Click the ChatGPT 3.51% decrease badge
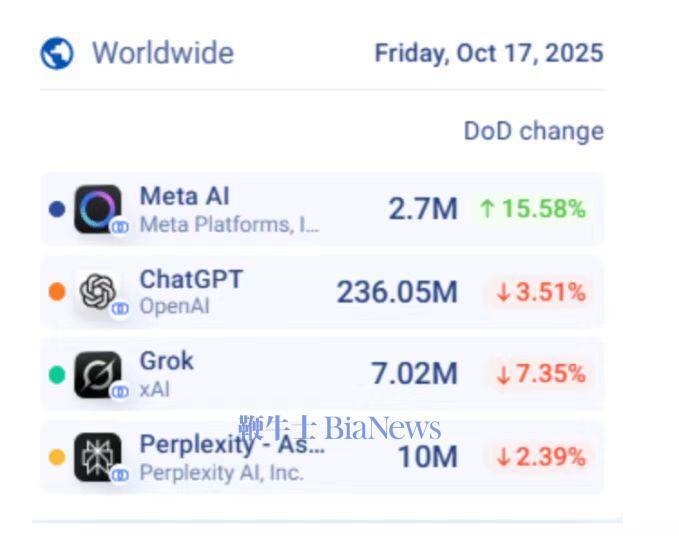The height and width of the screenshot is (536, 679). pos(540,292)
